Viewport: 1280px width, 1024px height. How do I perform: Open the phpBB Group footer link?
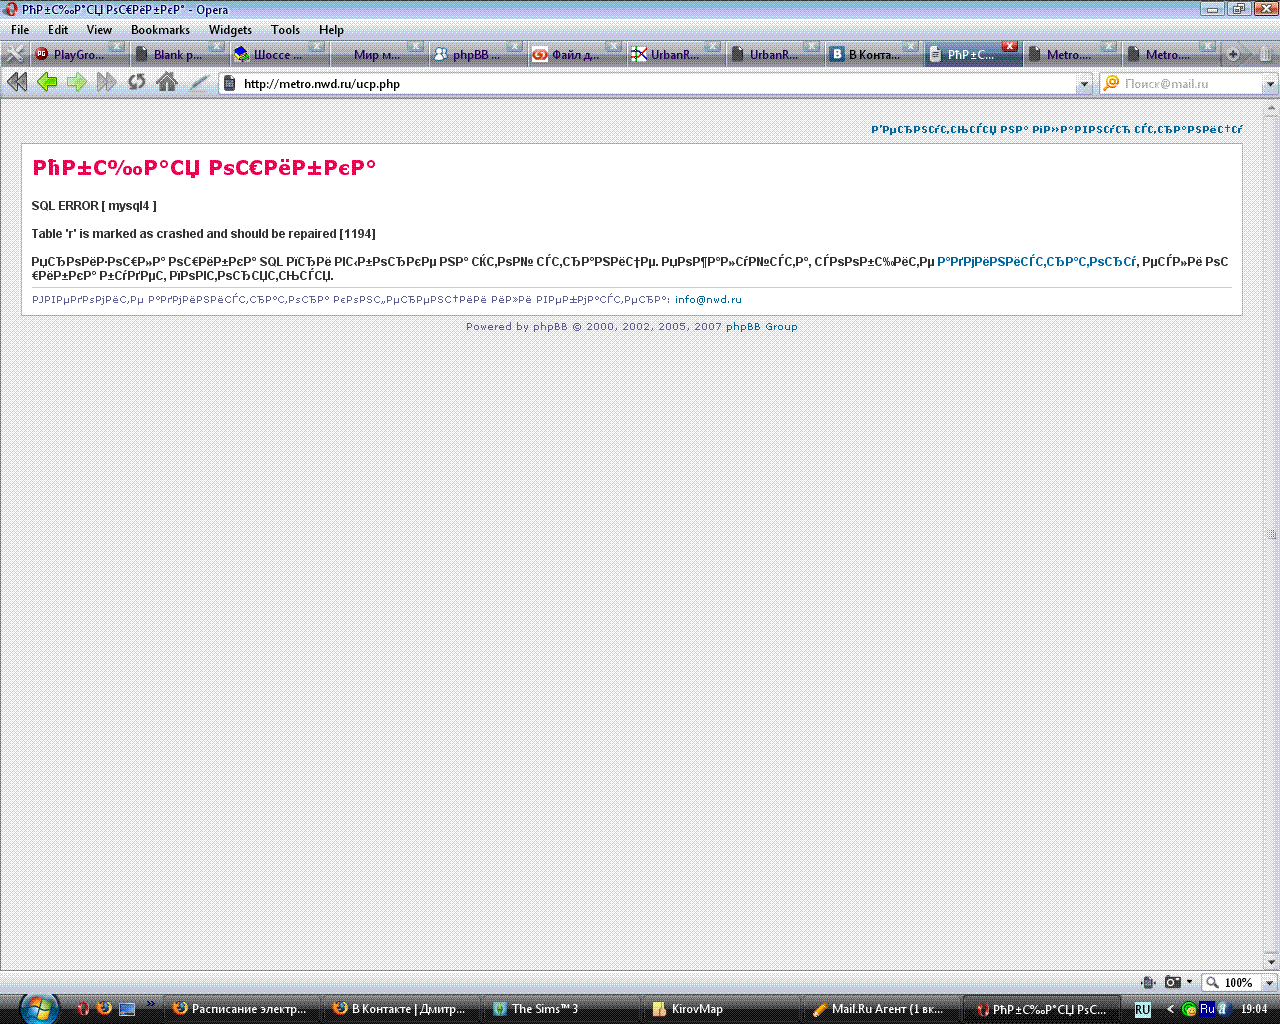coord(761,327)
